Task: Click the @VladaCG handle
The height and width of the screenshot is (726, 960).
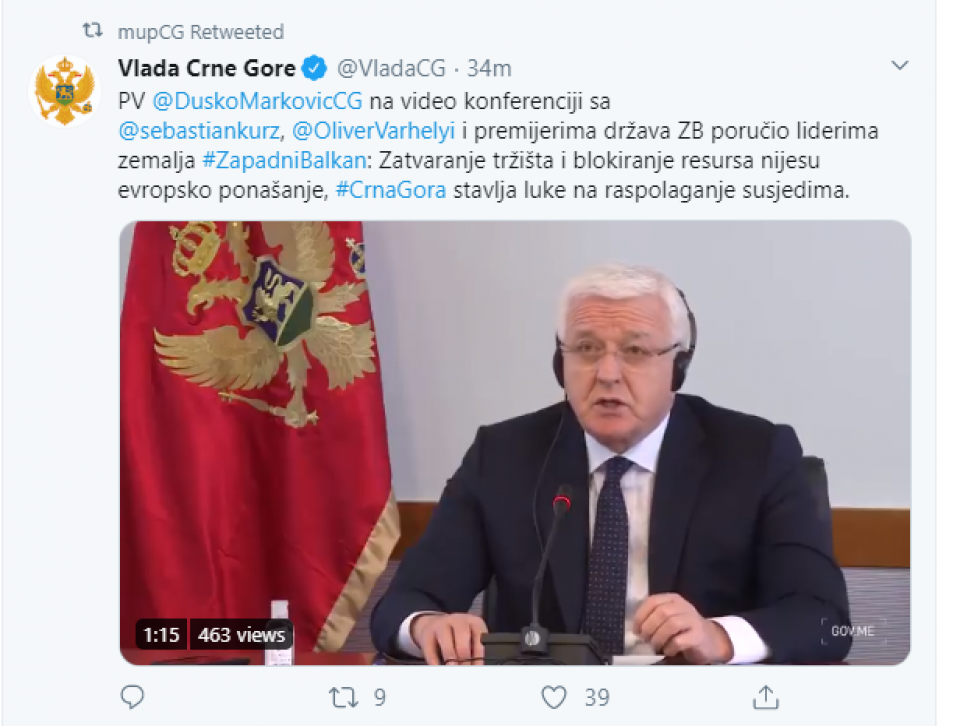Action: click(392, 68)
